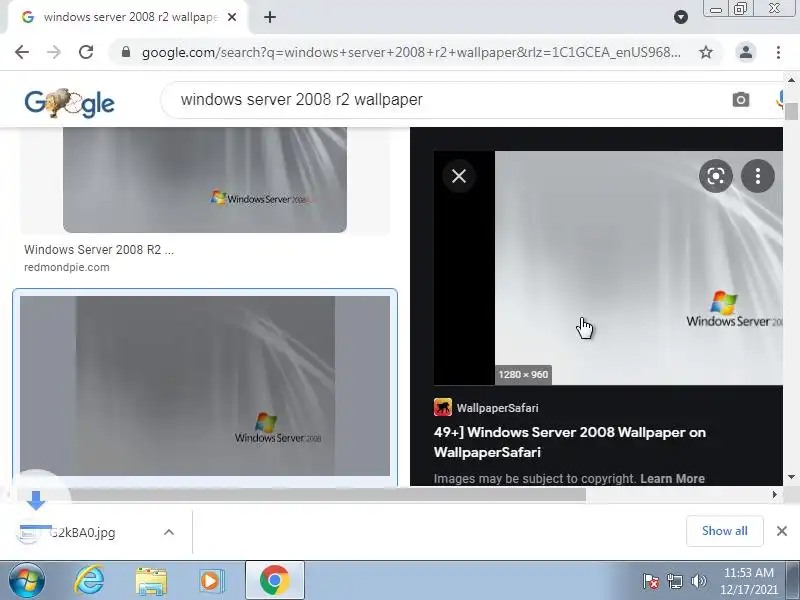Click the Learn More copyright link

point(672,479)
